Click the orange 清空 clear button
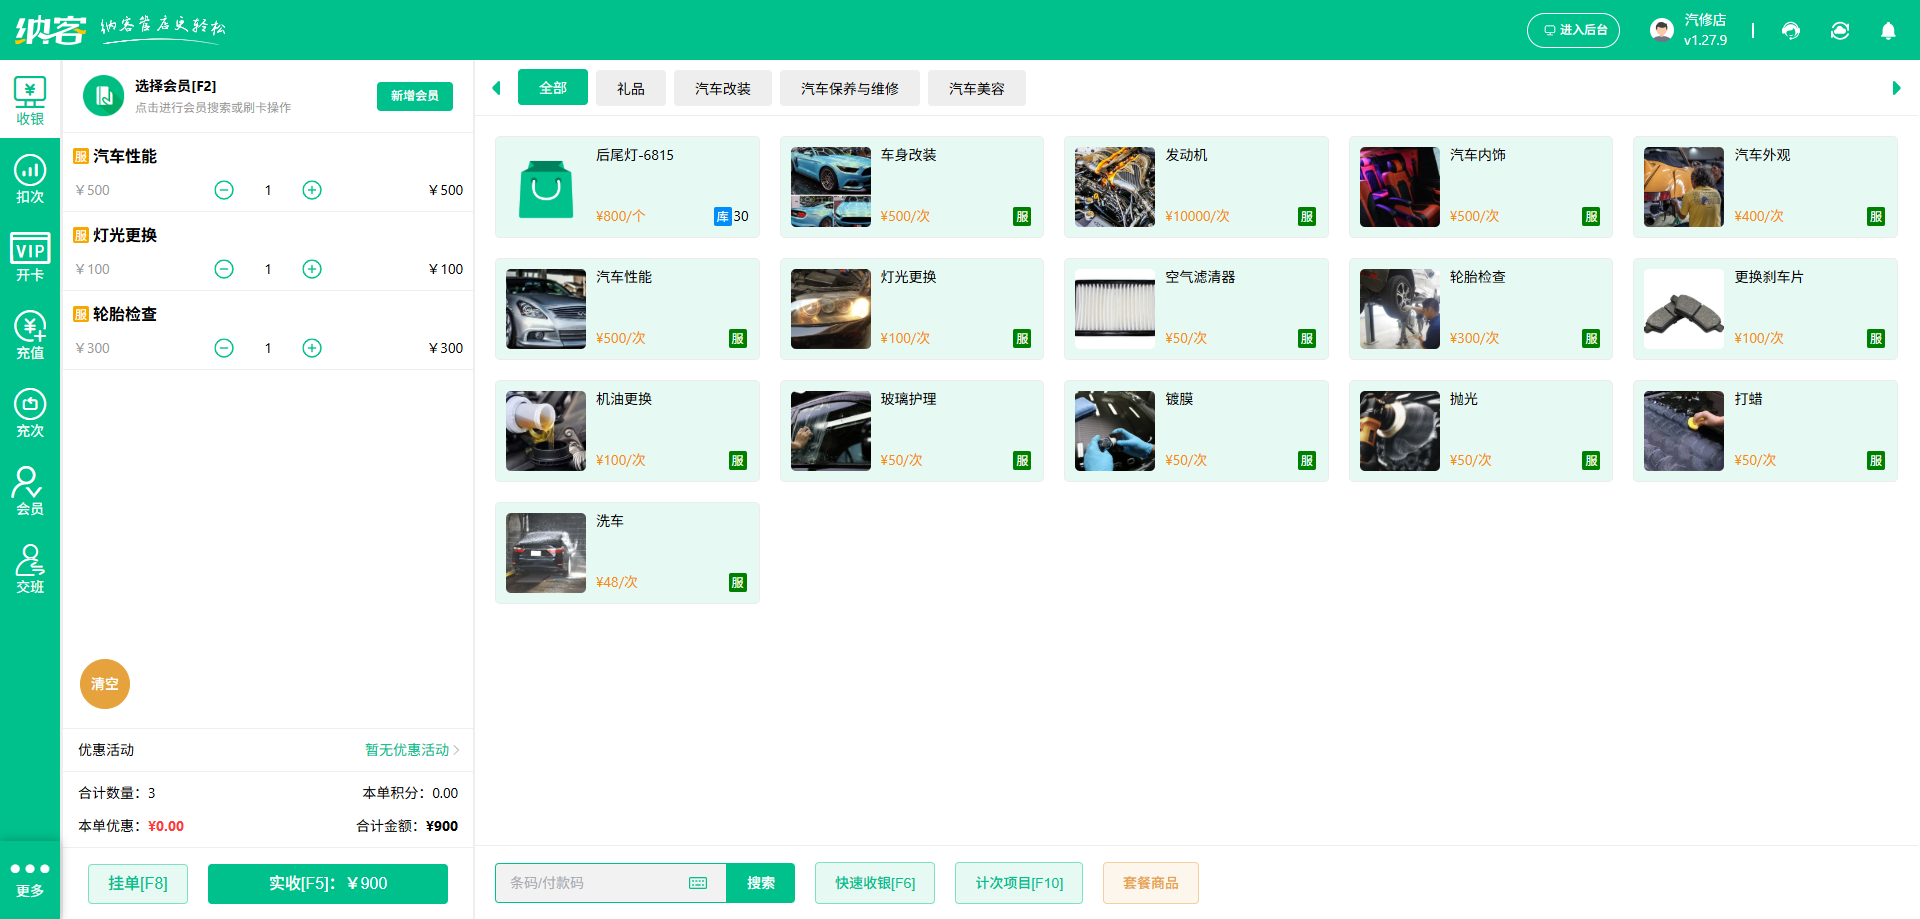Image resolution: width=1920 pixels, height=919 pixels. pos(105,684)
